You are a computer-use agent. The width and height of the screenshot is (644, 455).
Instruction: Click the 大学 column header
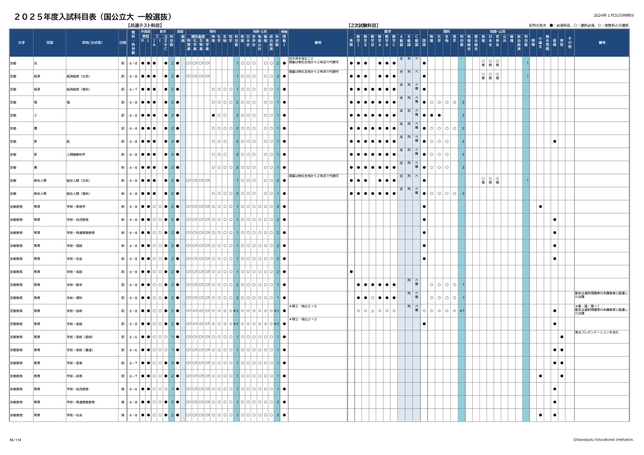pyautogui.click(x=21, y=43)
